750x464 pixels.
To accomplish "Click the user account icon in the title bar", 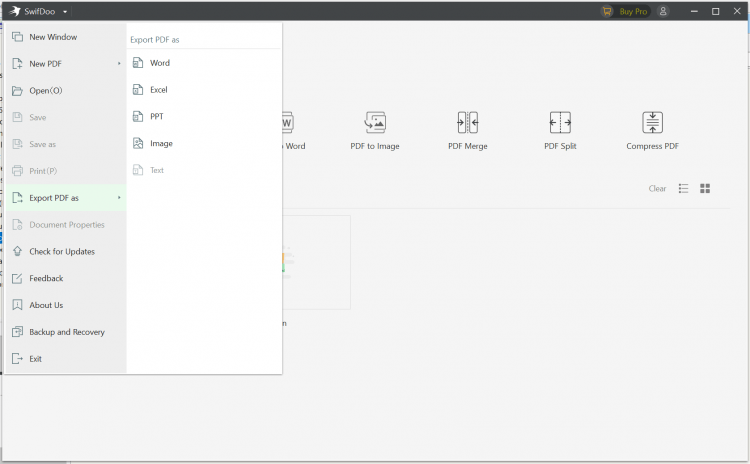I will (x=663, y=11).
